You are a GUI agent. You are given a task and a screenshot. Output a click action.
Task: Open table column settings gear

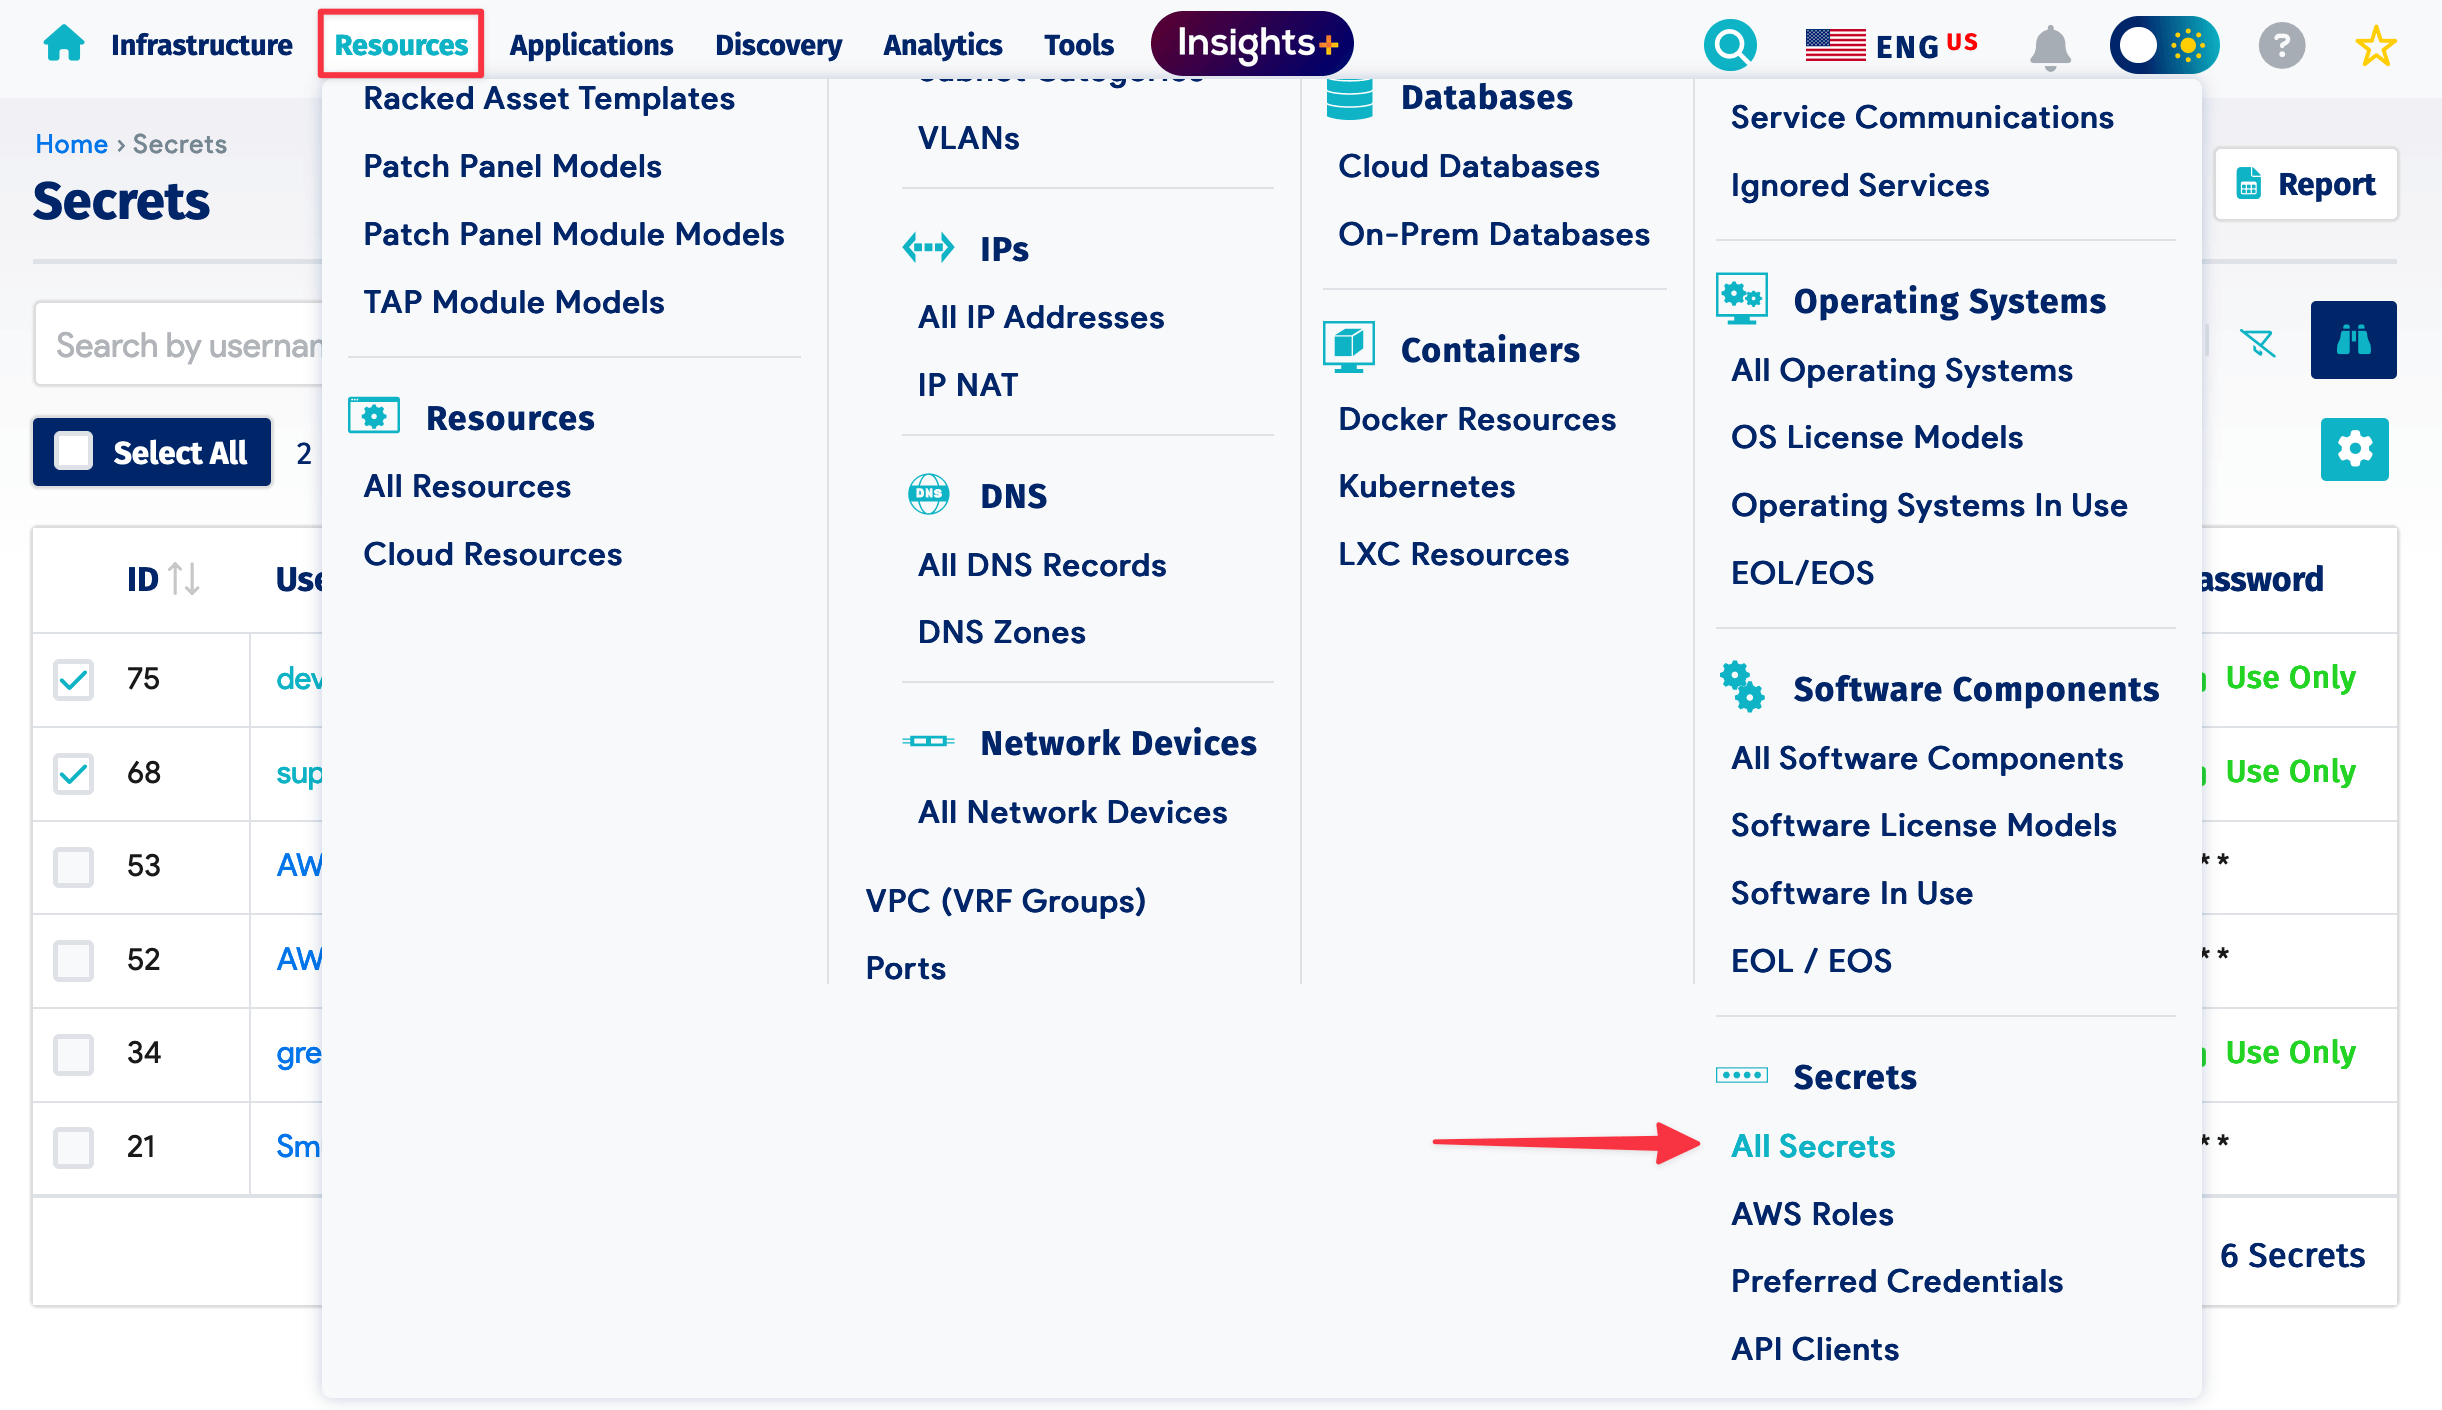coord(2355,449)
